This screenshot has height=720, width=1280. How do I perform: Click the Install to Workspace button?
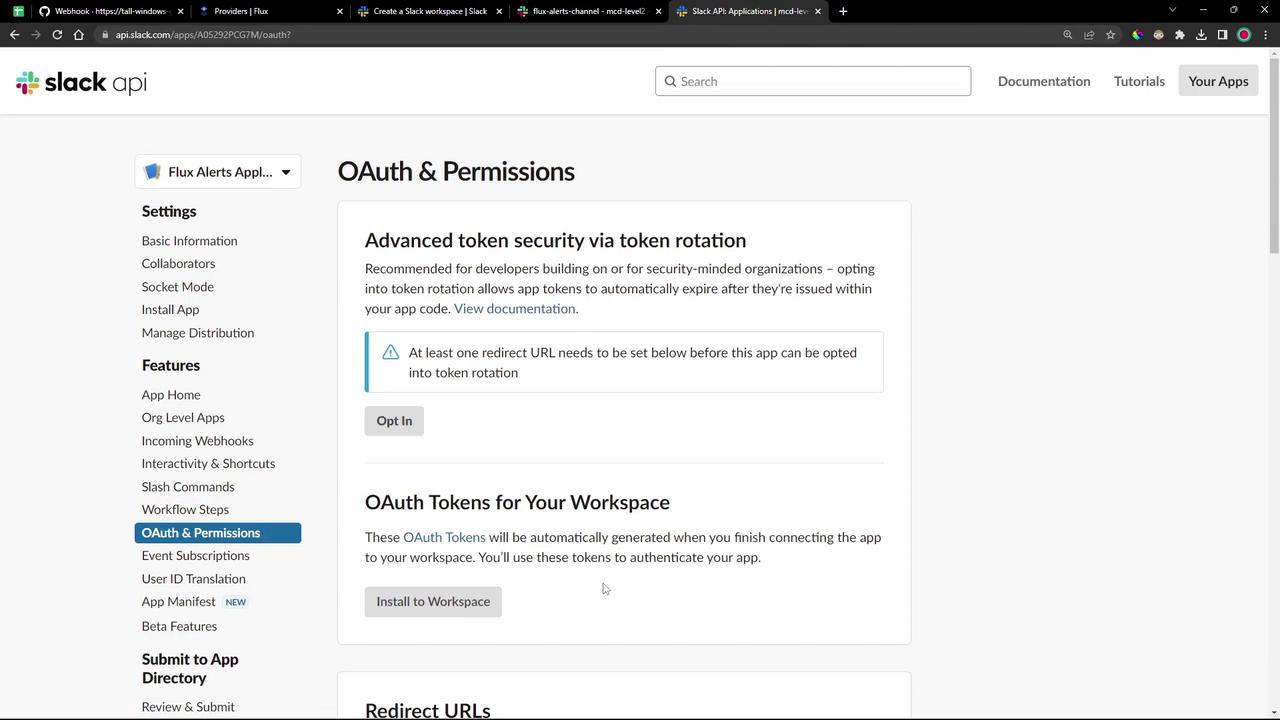433,602
